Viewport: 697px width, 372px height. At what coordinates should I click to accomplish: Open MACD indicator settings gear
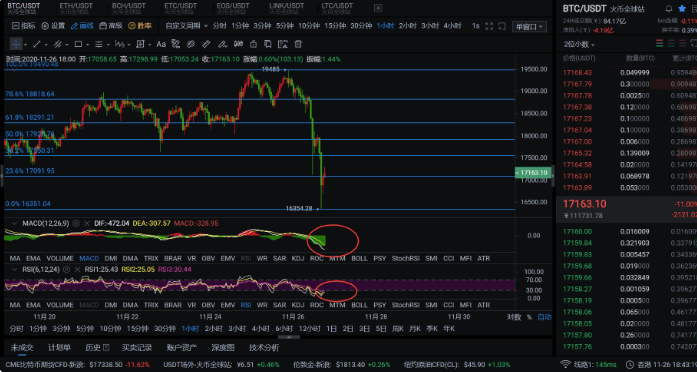click(x=76, y=224)
